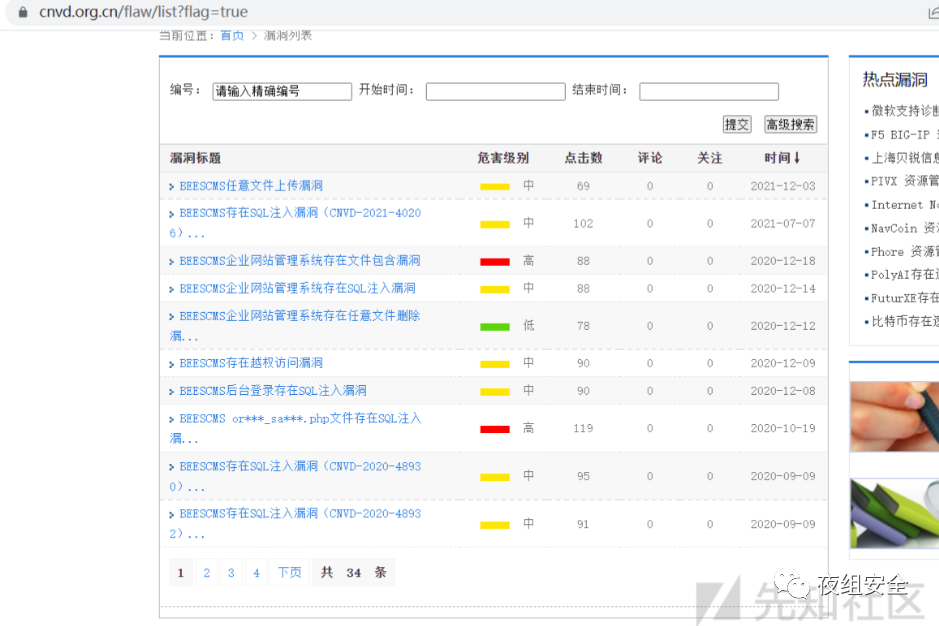This screenshot has width=939, height=626.
Task: Open BEESCMS企业网站管理系统存在文件包含漏洞 entry
Action: (299, 261)
